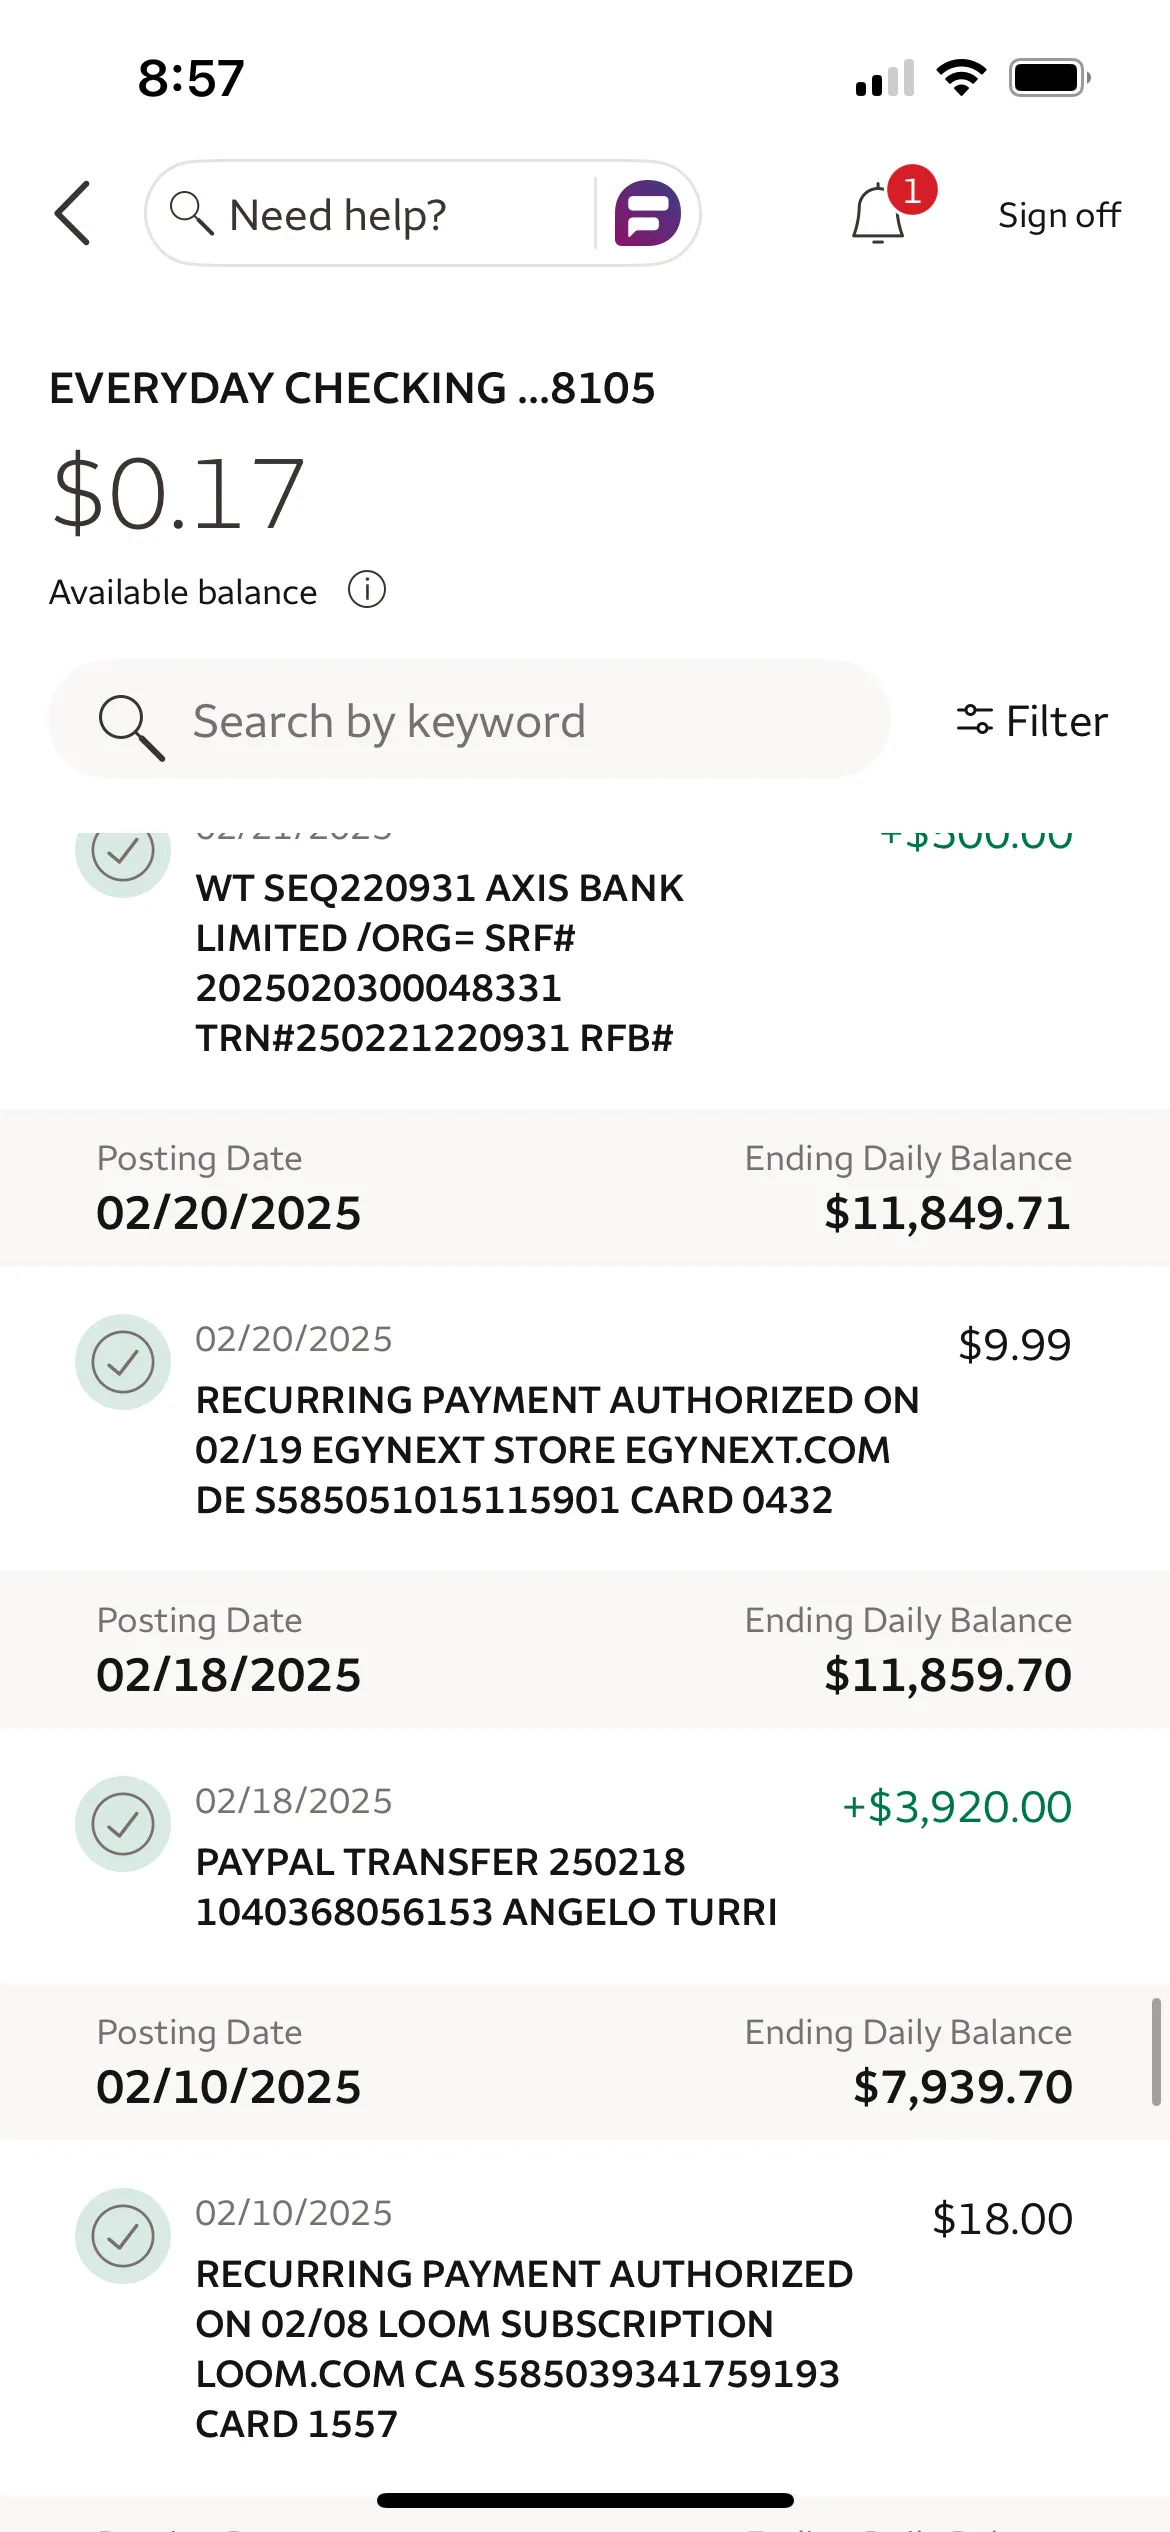Image resolution: width=1170 pixels, height=2532 pixels.
Task: Tap checkmark icon for Axis Bank wire
Action: tap(123, 856)
